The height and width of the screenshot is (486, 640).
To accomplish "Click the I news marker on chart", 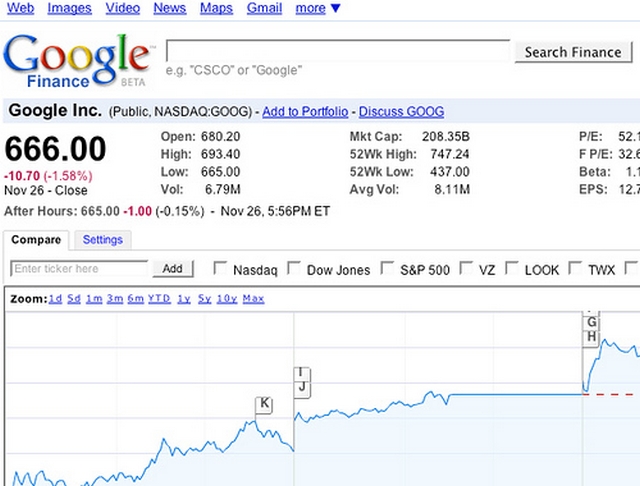I will (x=302, y=373).
